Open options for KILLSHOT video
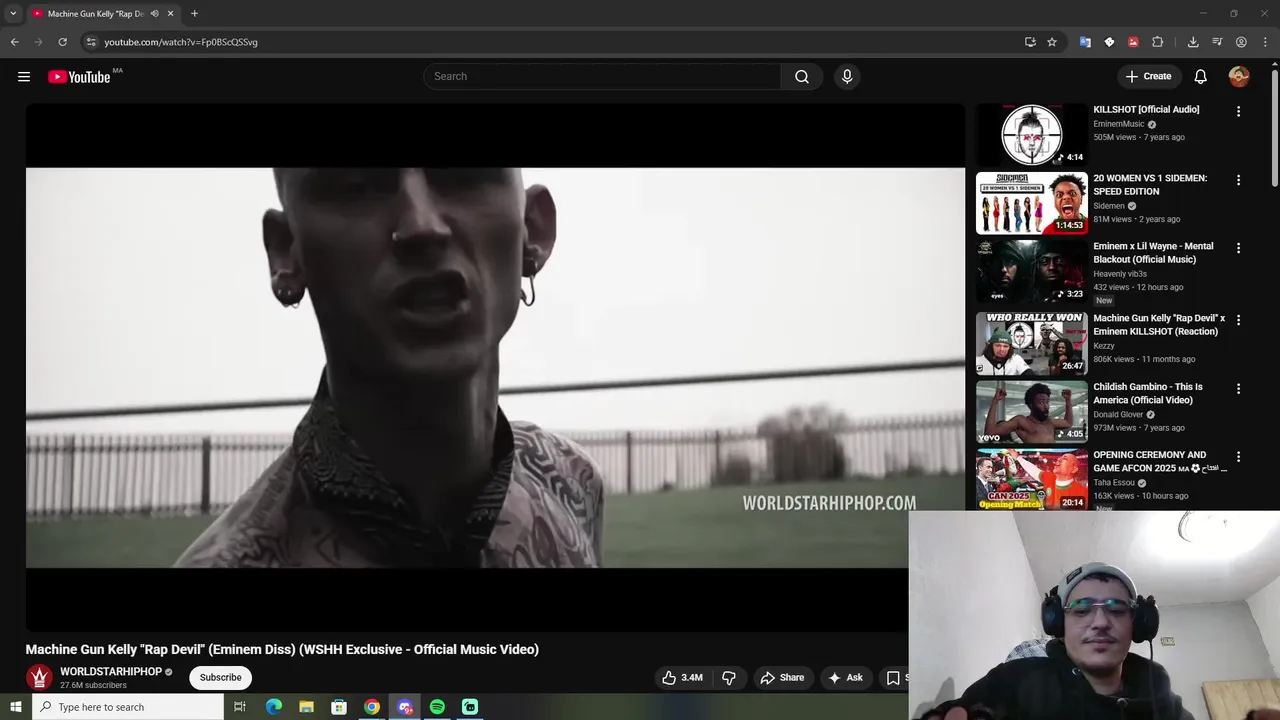This screenshot has width=1280, height=720. tap(1238, 112)
